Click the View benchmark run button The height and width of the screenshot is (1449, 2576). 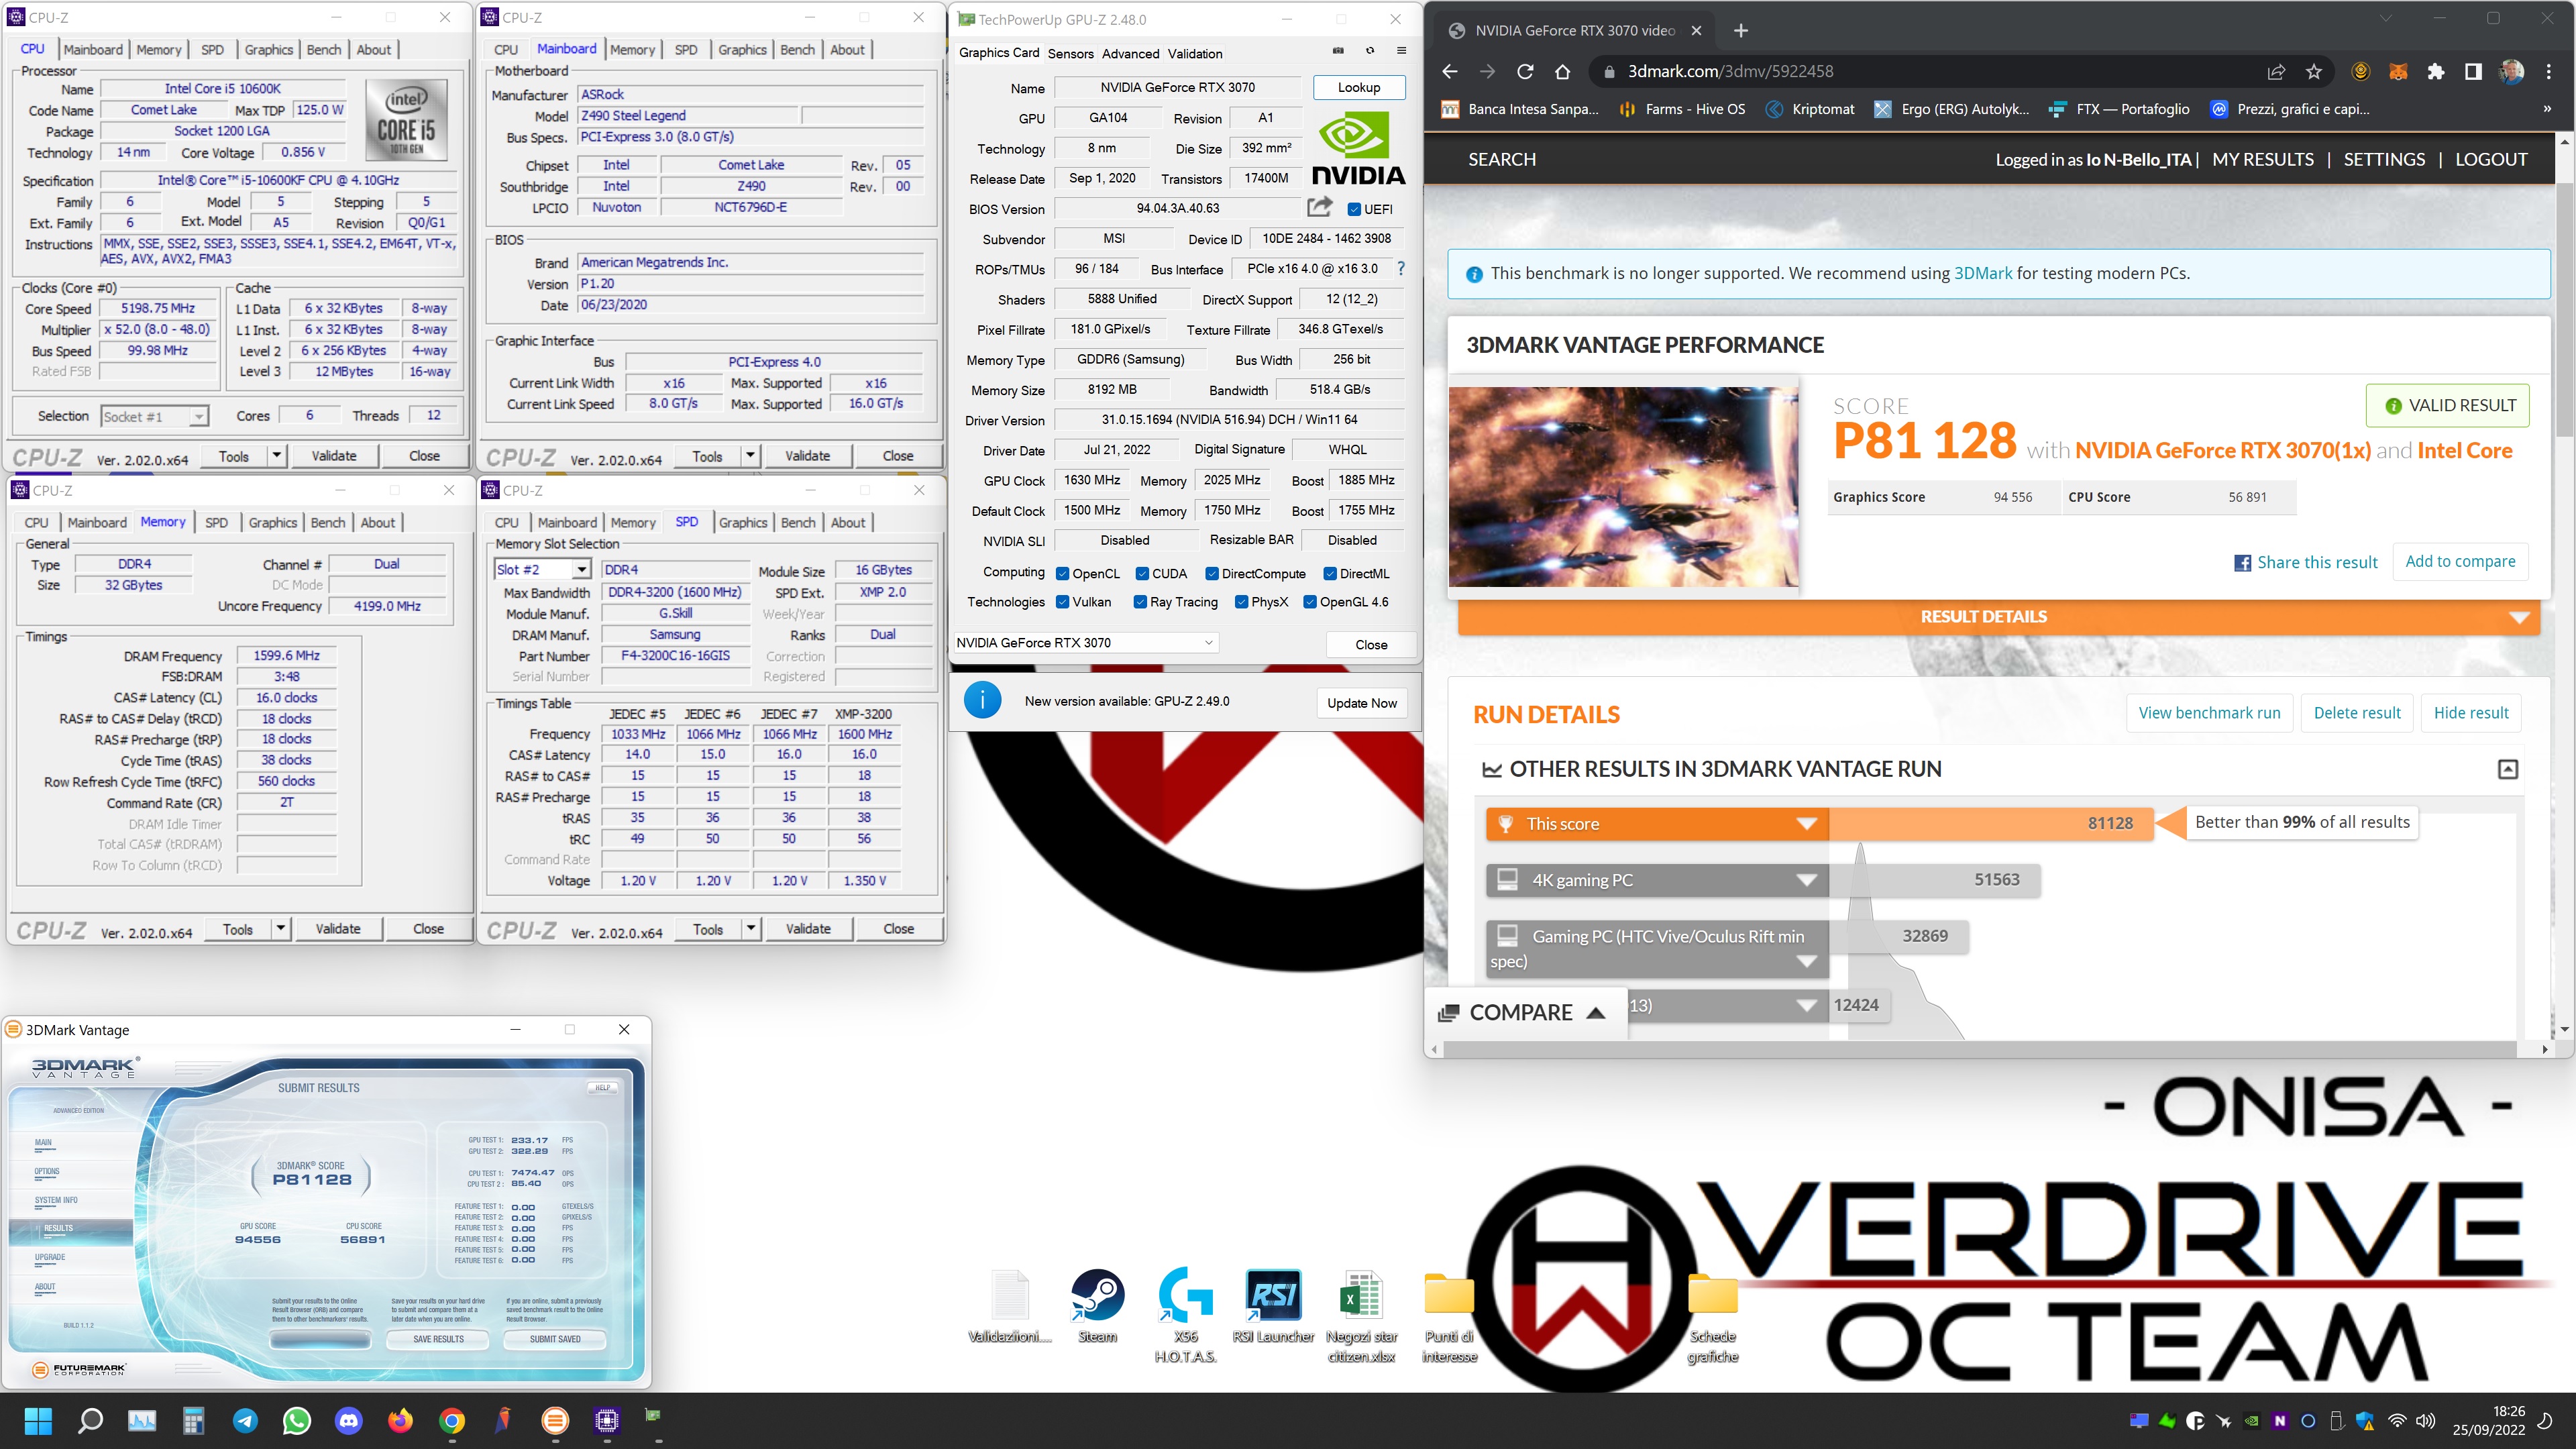point(2209,713)
